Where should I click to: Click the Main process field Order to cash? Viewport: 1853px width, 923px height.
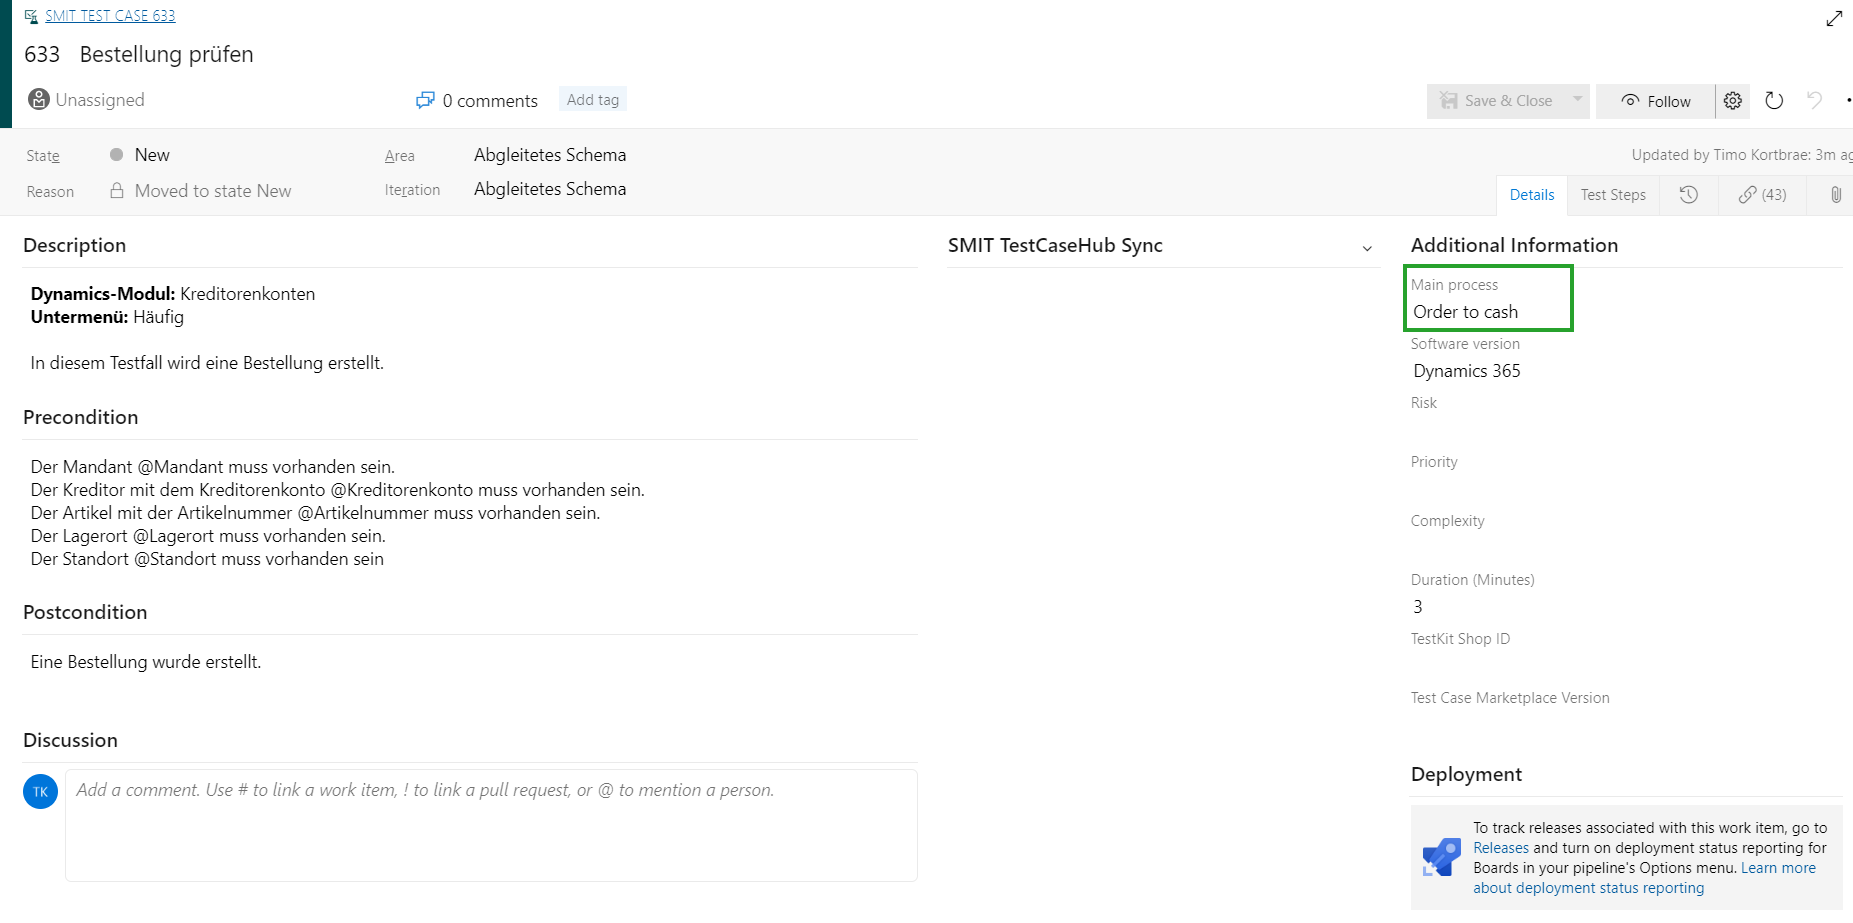point(1486,312)
